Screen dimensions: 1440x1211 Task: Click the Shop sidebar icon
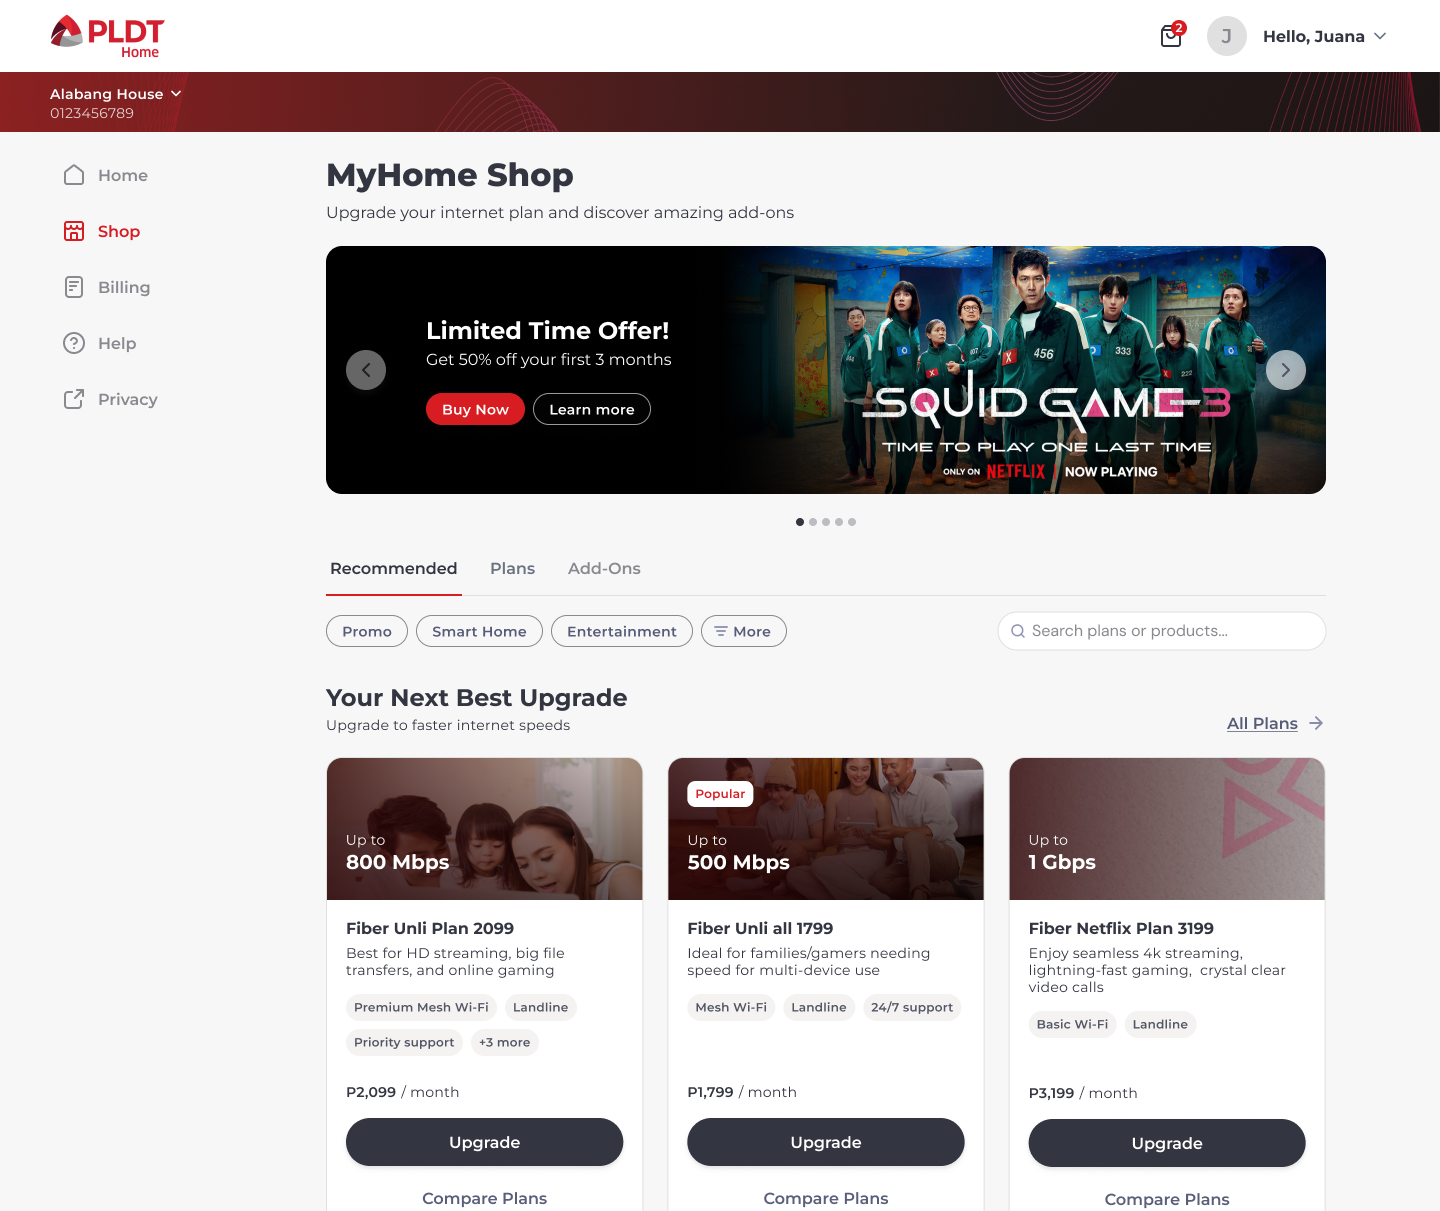[x=74, y=231]
